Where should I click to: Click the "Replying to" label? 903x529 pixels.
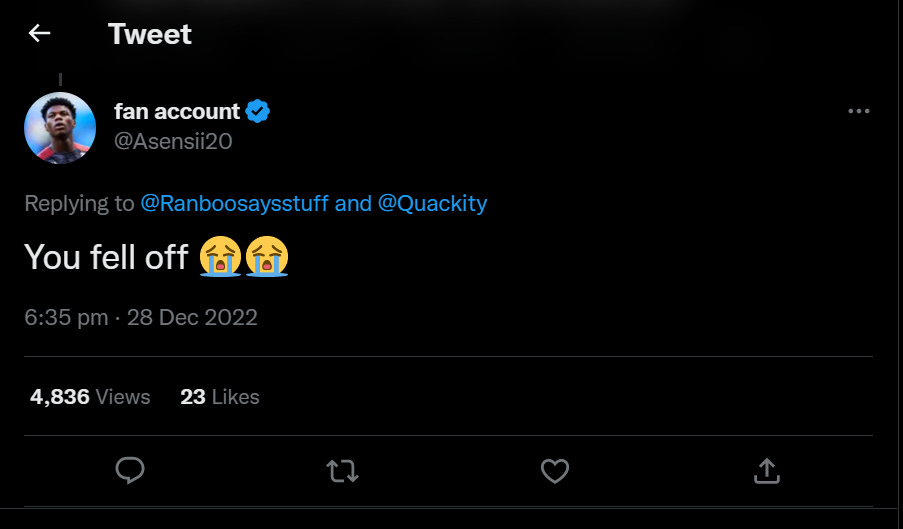tap(79, 203)
